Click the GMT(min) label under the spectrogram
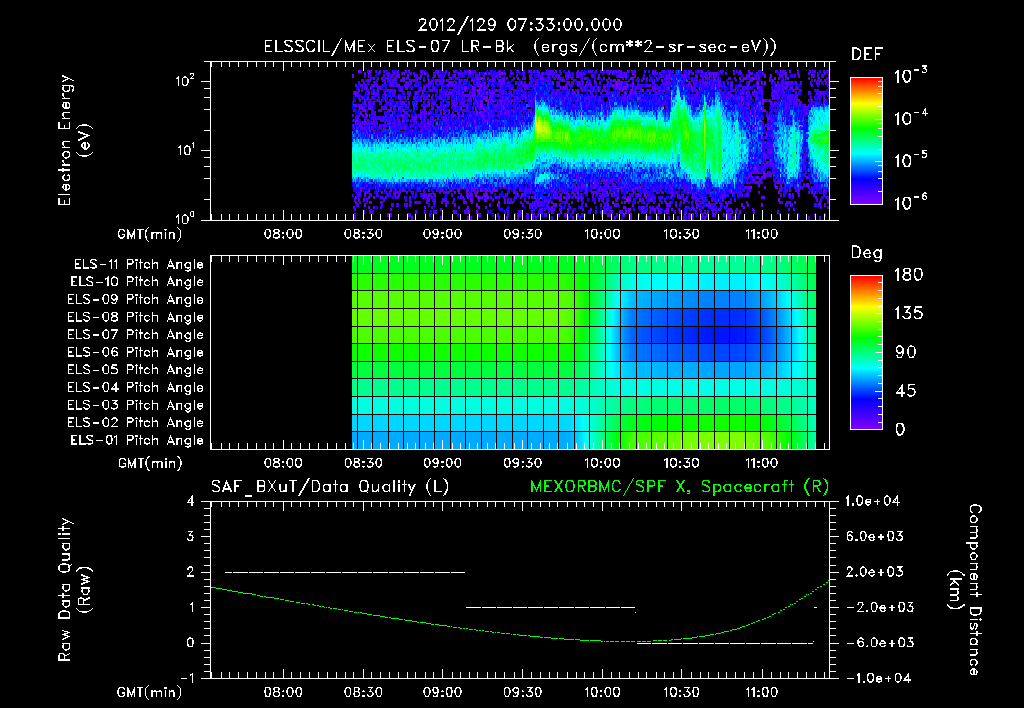This screenshot has height=708, width=1024. click(150, 234)
